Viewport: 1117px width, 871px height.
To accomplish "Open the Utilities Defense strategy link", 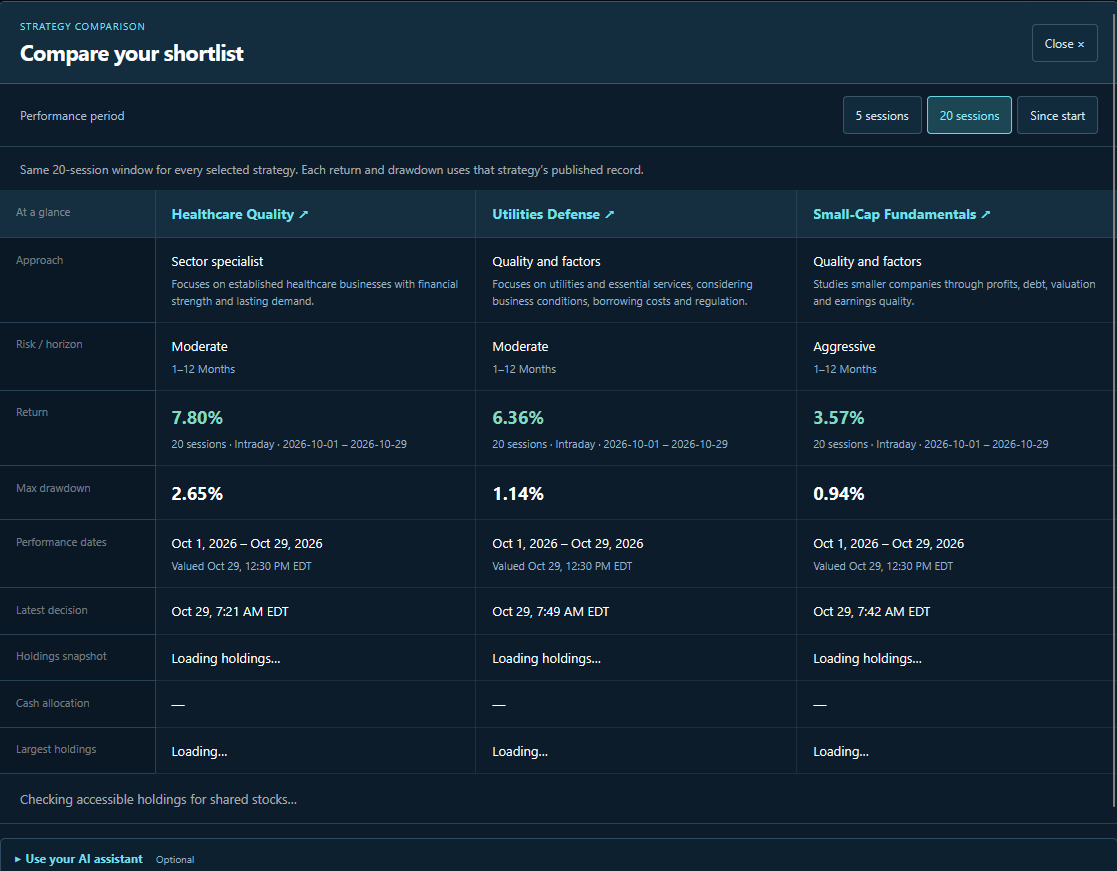I will 554,214.
